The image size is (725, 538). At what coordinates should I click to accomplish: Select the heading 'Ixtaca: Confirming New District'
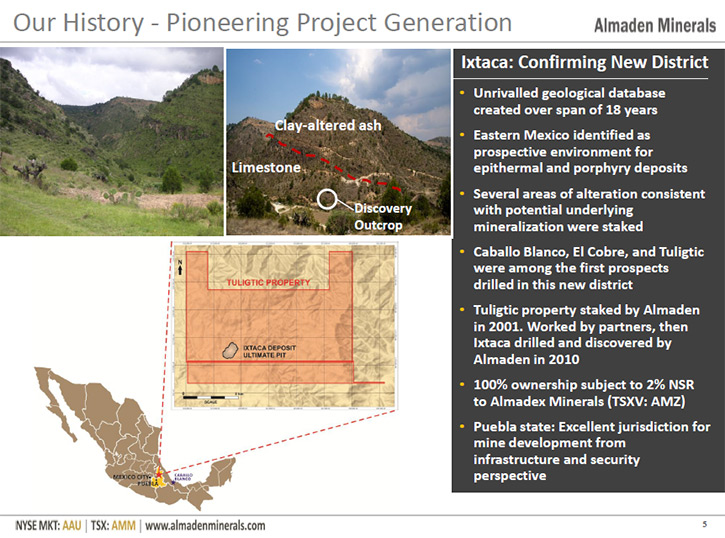(584, 62)
